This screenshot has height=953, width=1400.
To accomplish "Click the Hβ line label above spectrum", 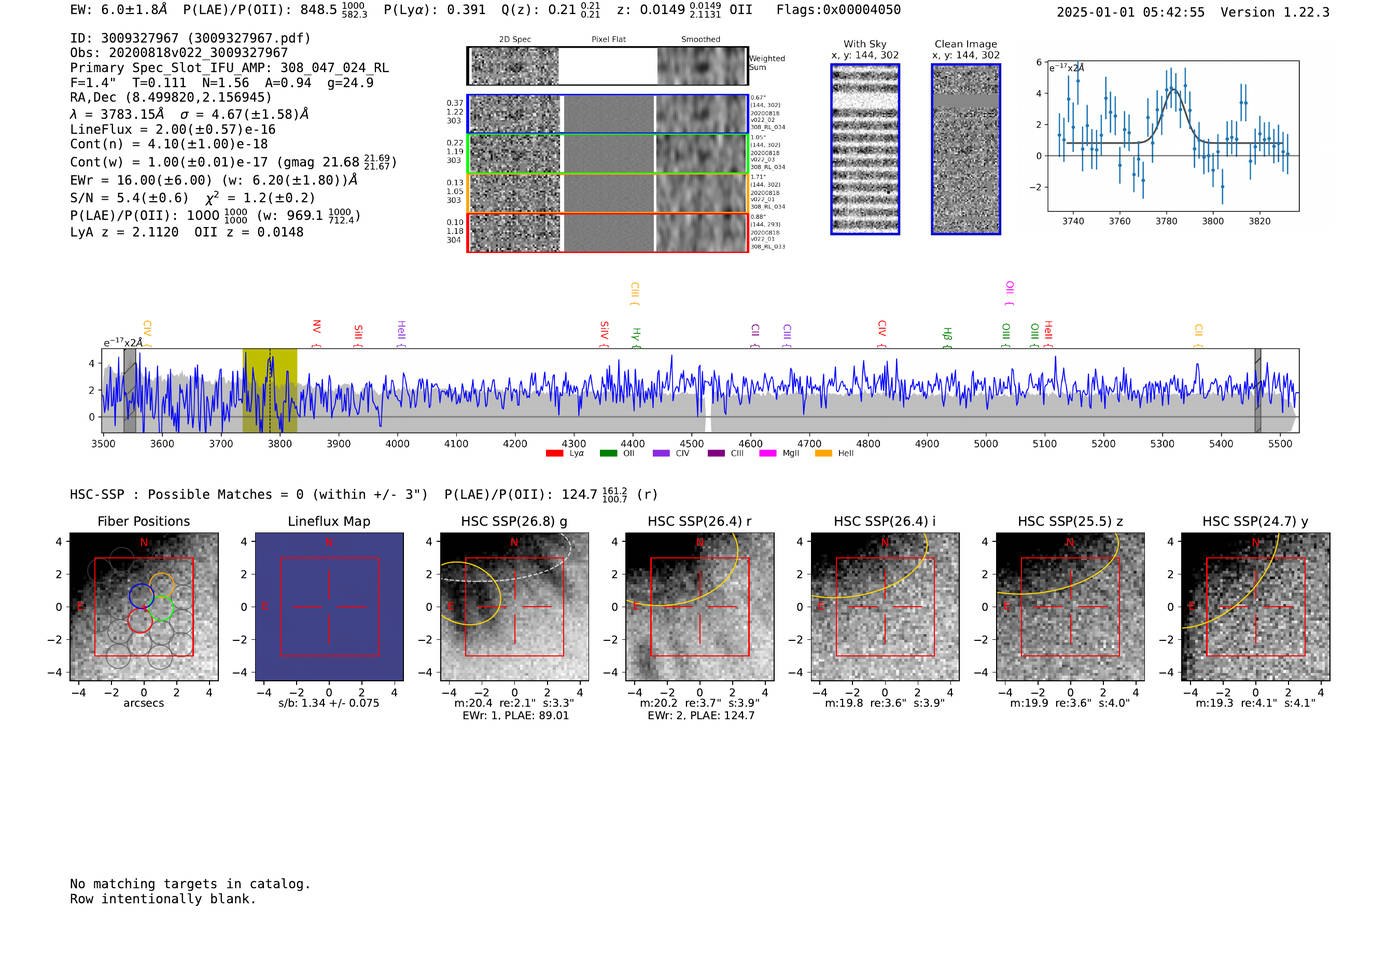I will [x=947, y=335].
